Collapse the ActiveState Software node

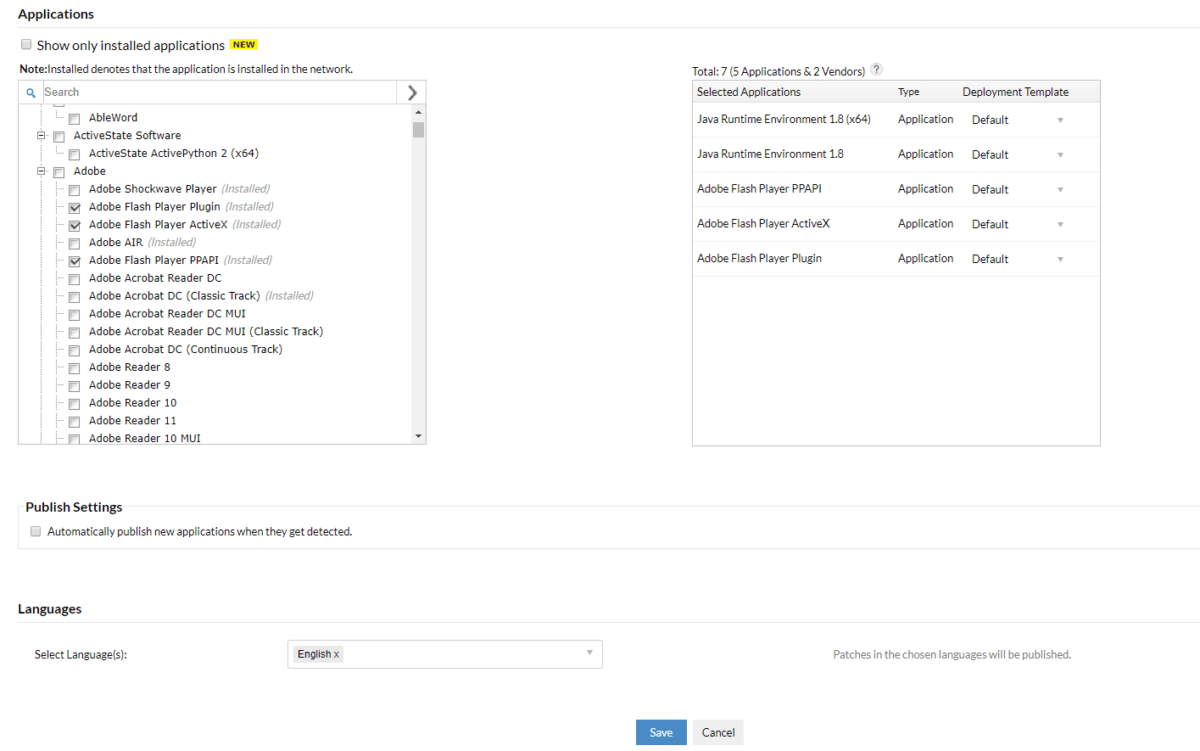click(41, 135)
